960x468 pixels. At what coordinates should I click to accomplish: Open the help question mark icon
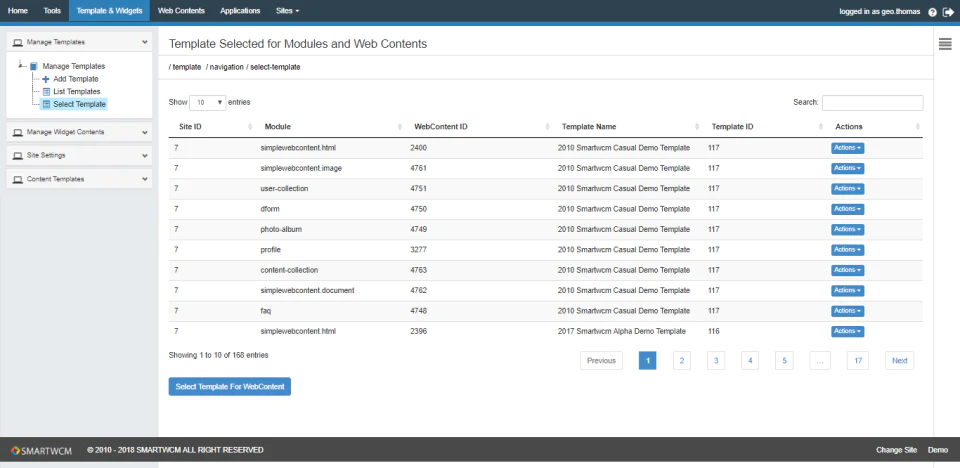932,12
